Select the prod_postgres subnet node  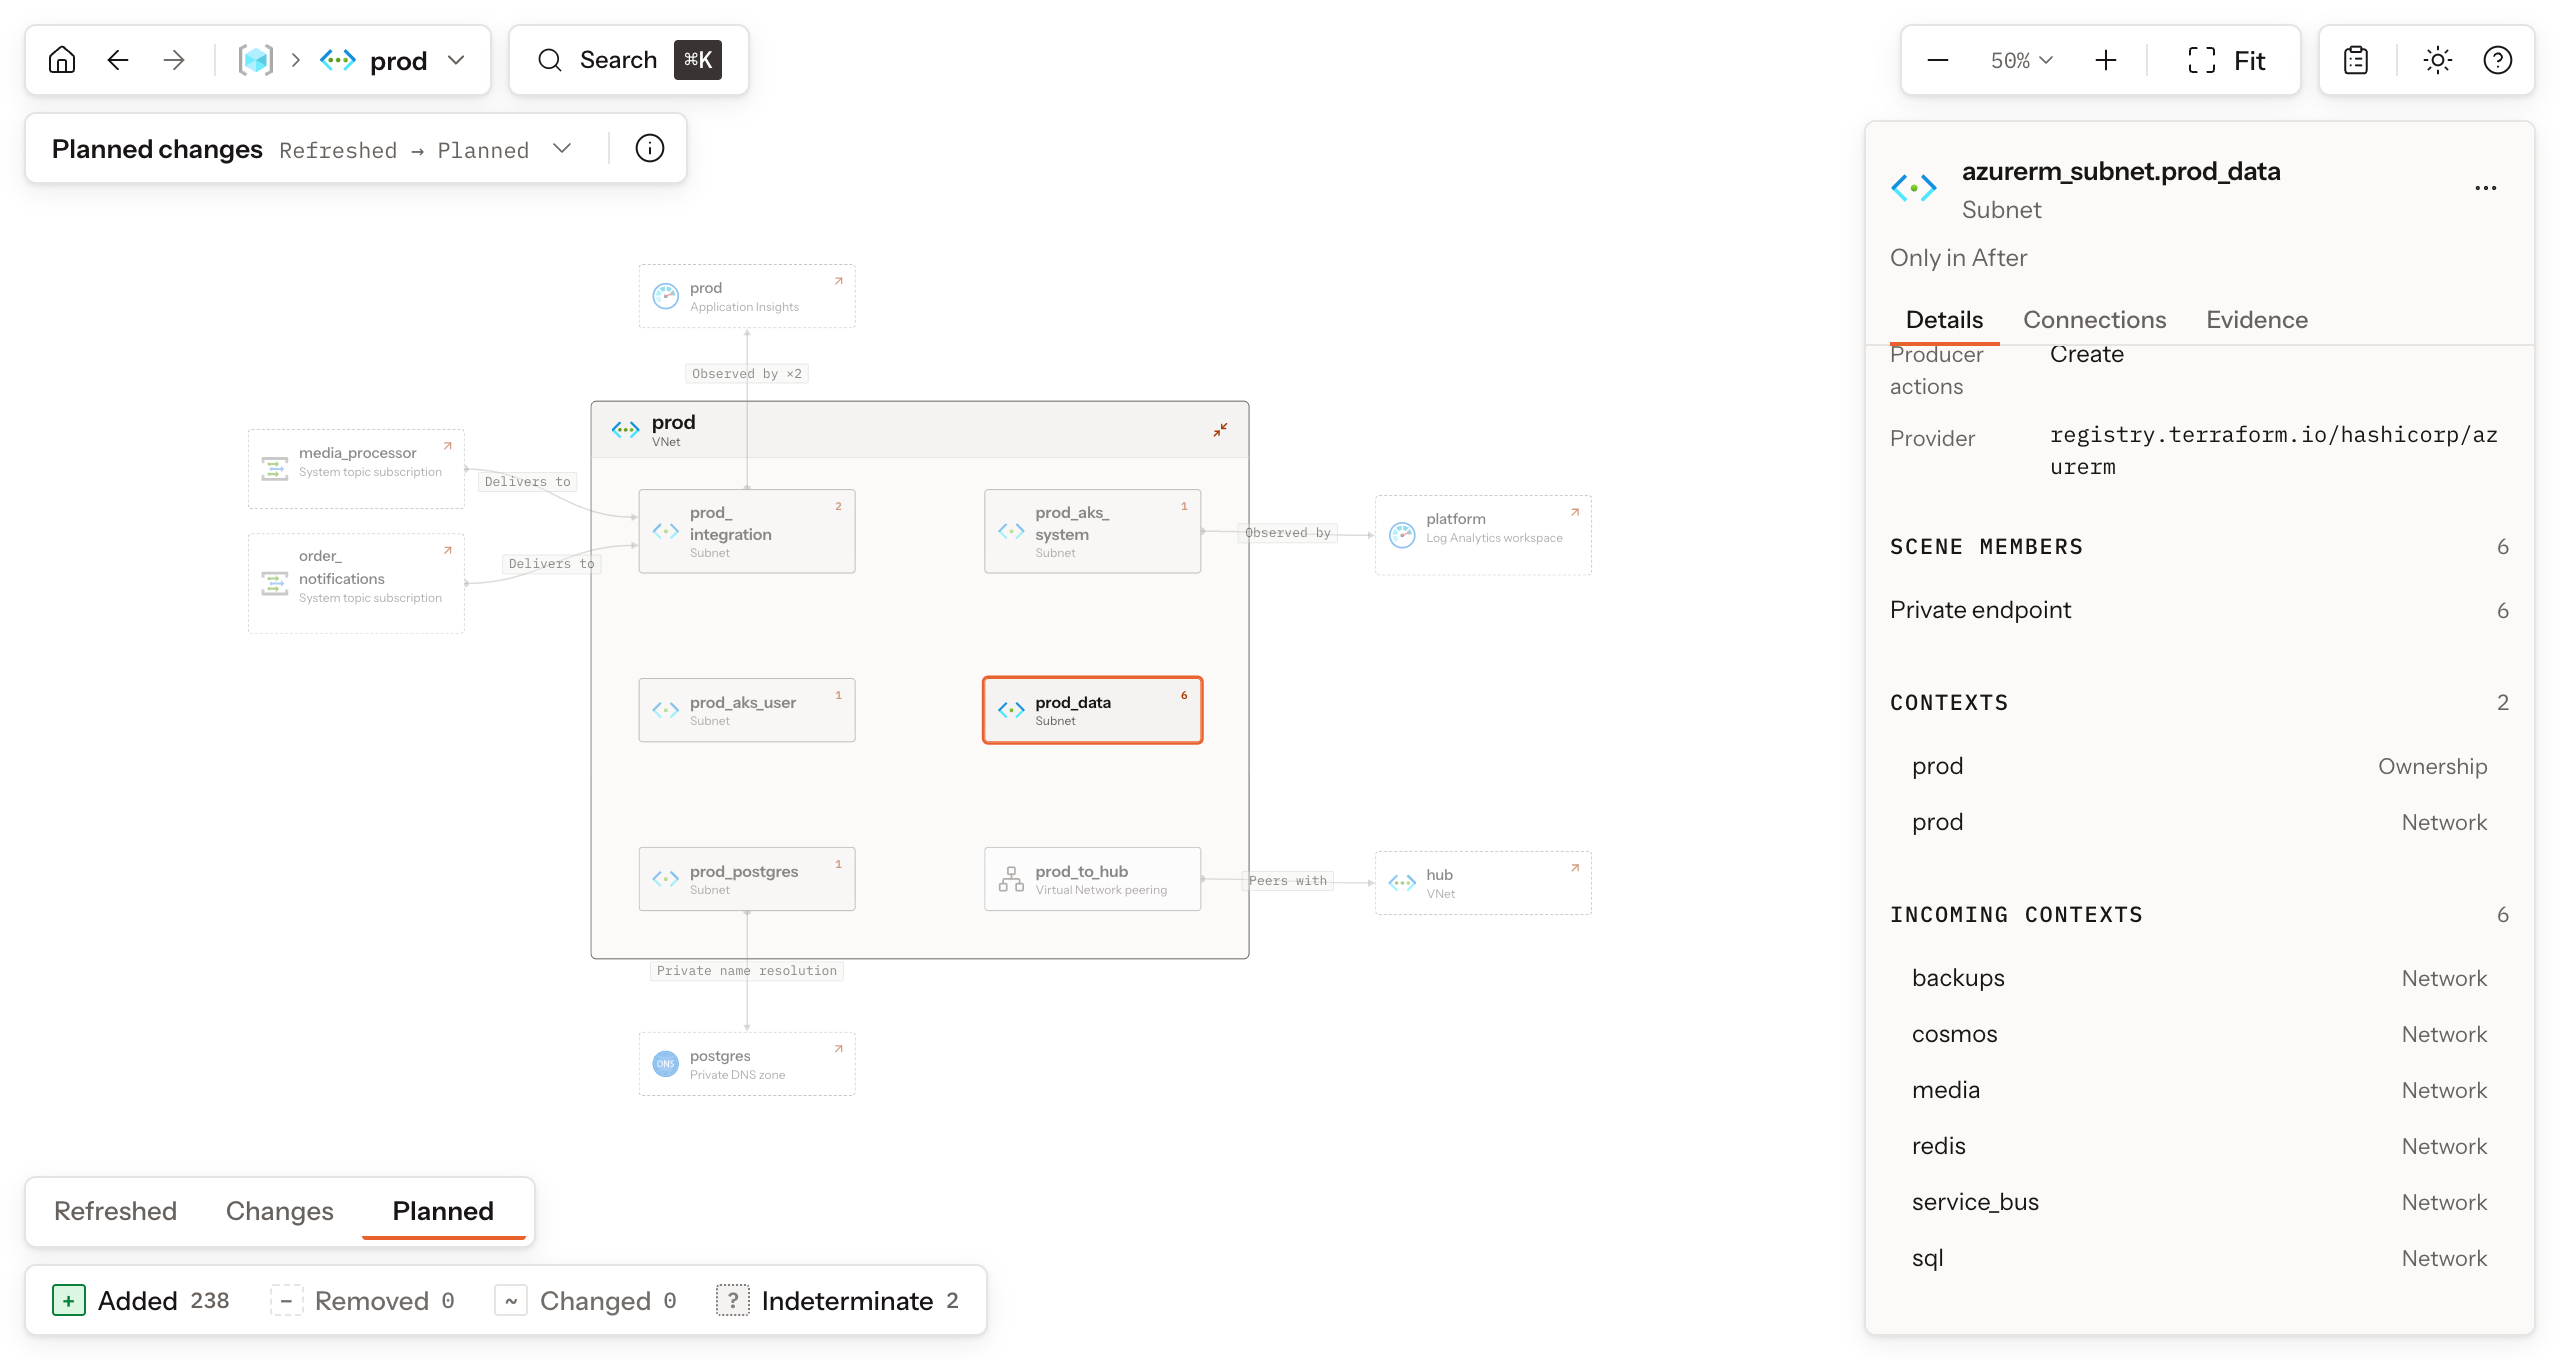(747, 879)
